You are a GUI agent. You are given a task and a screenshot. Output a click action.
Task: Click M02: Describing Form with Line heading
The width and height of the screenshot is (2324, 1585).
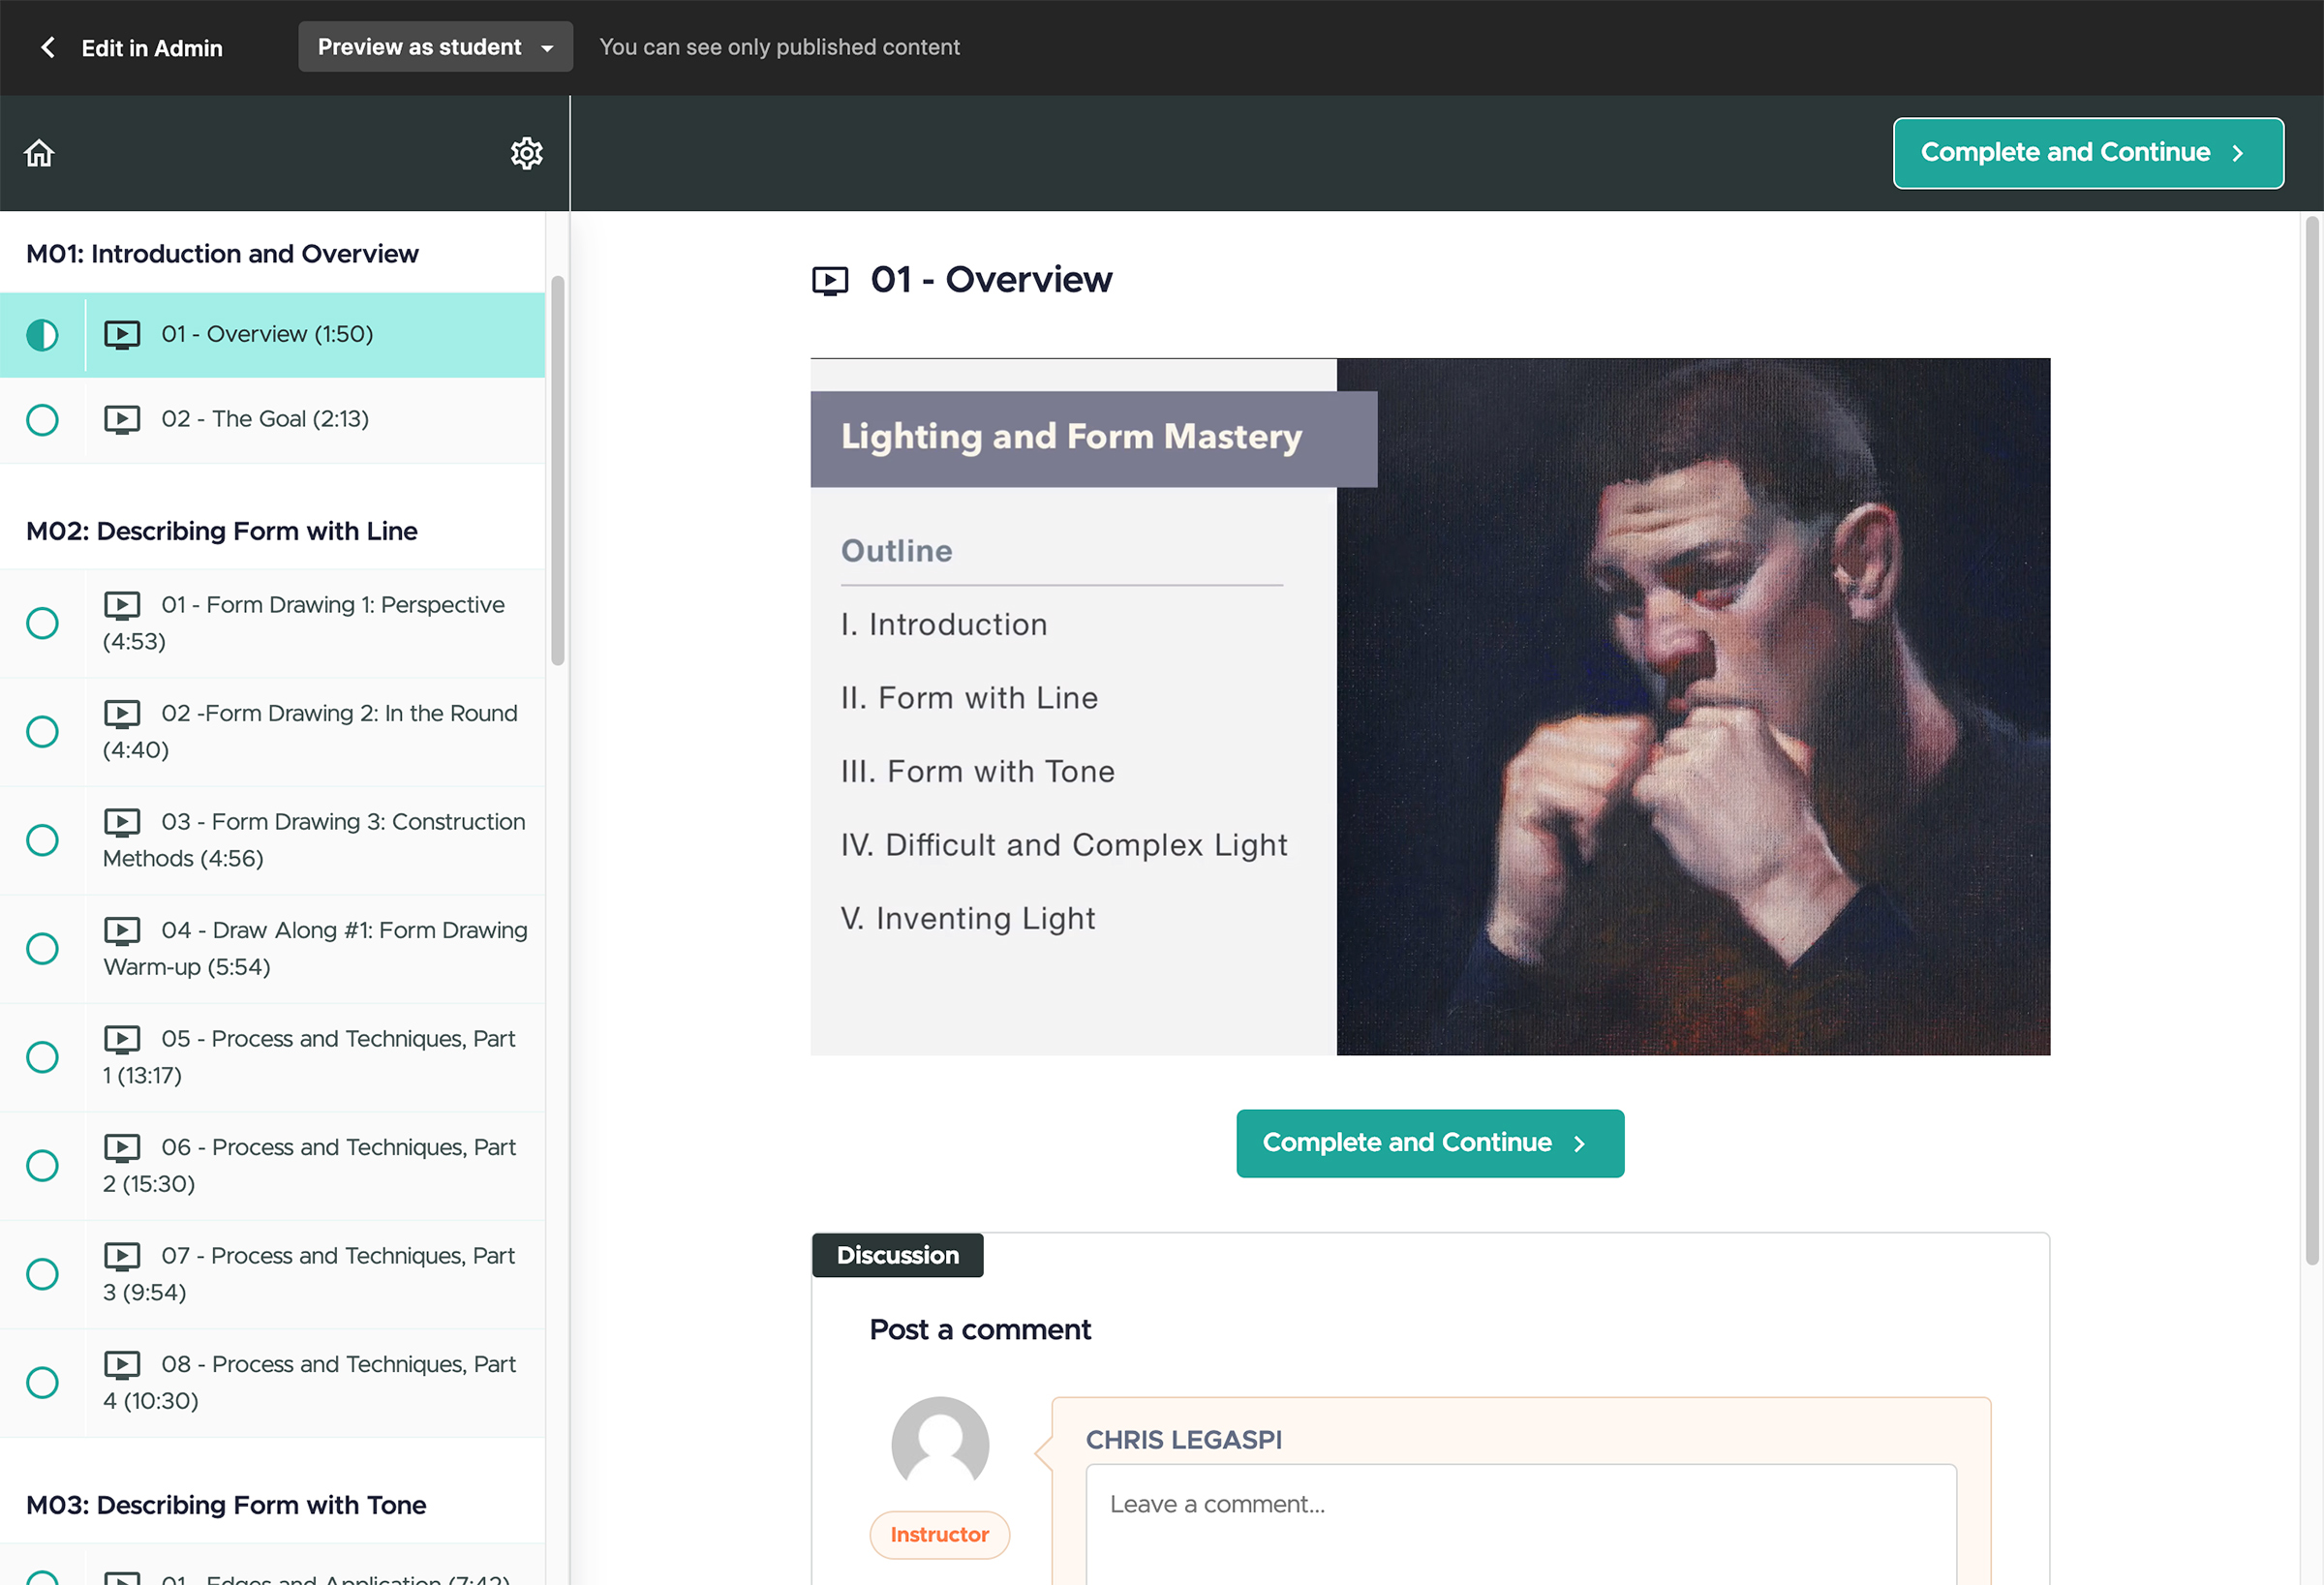pos(222,531)
